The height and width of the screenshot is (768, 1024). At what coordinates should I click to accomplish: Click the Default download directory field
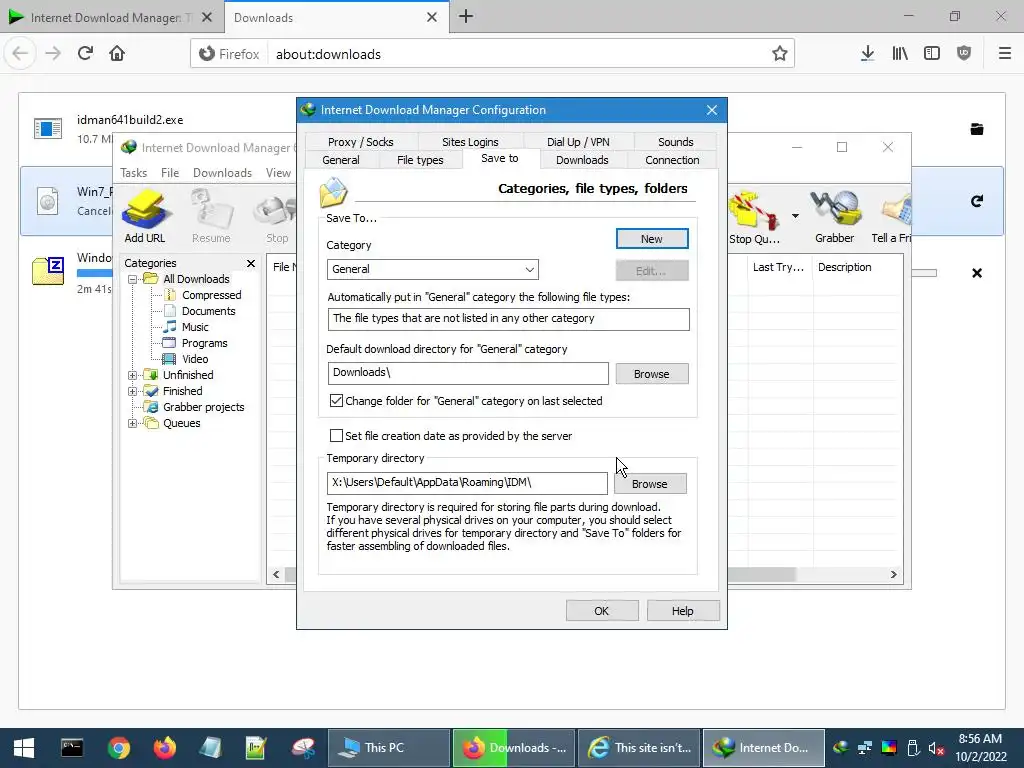[468, 373]
